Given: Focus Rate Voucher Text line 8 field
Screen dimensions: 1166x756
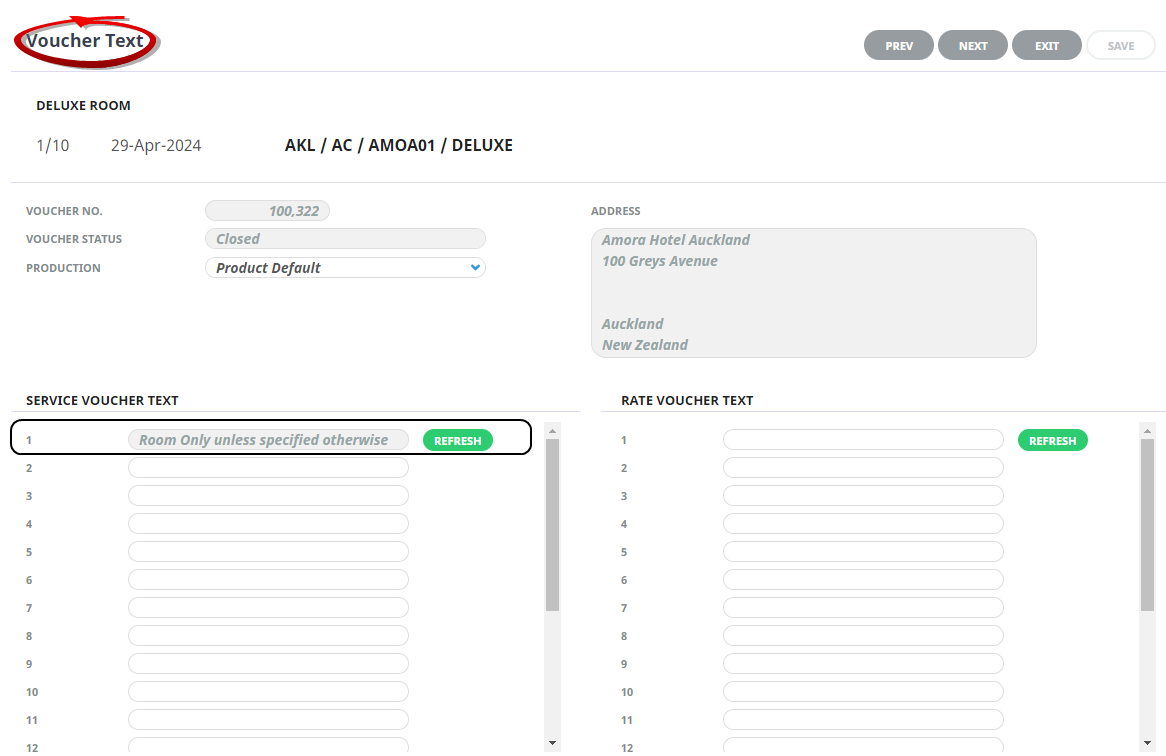Looking at the screenshot, I should pyautogui.click(x=862, y=636).
